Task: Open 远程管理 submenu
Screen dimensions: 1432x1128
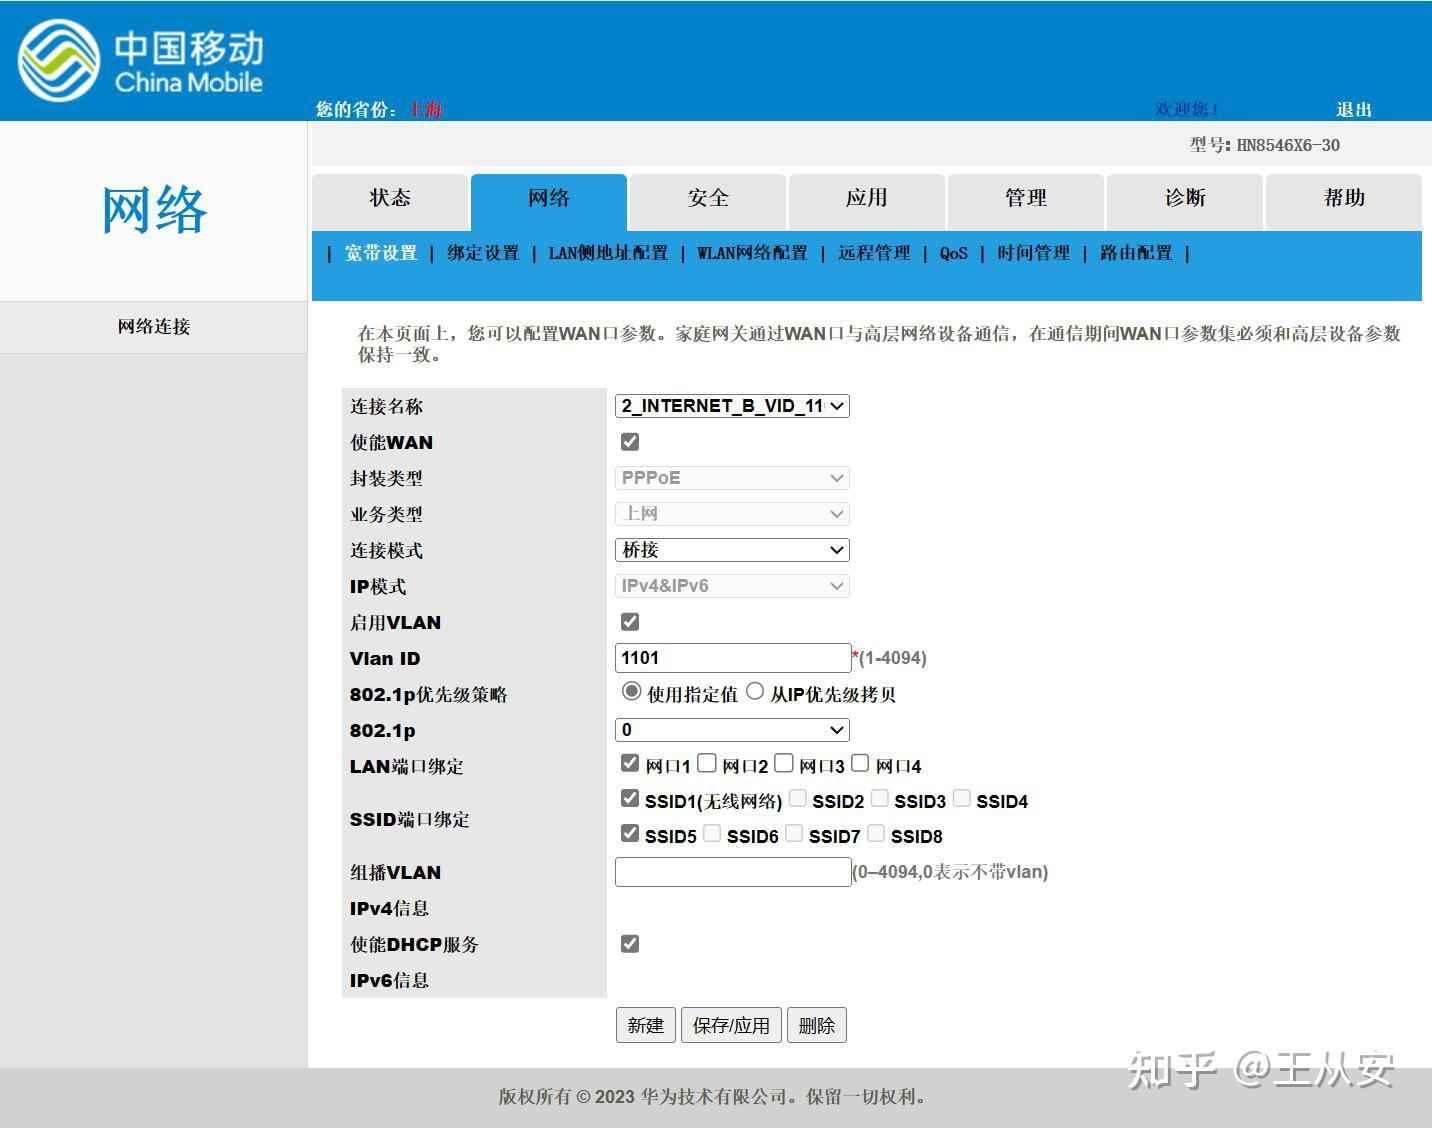Action: pyautogui.click(x=874, y=253)
